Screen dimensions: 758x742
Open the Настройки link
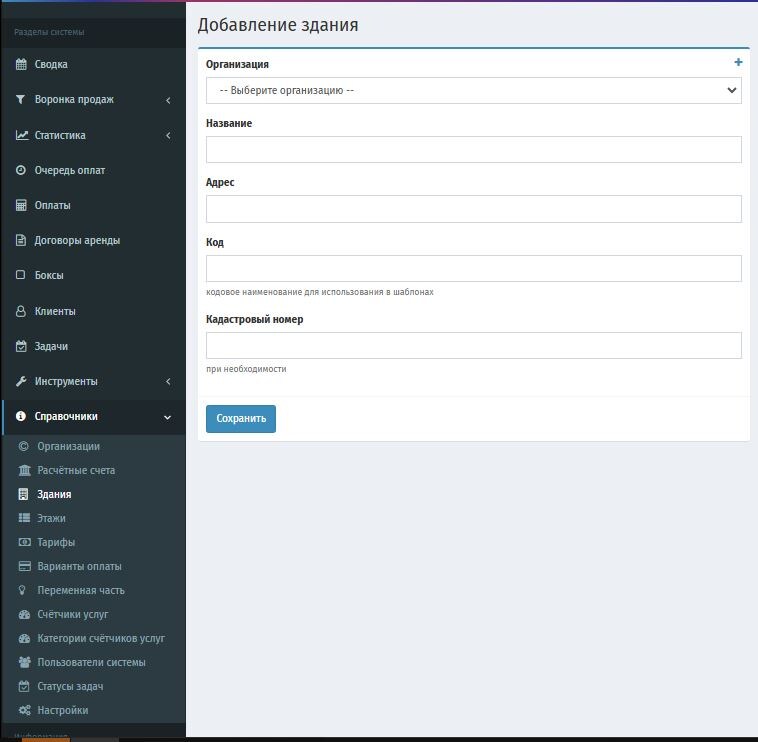pos(63,710)
